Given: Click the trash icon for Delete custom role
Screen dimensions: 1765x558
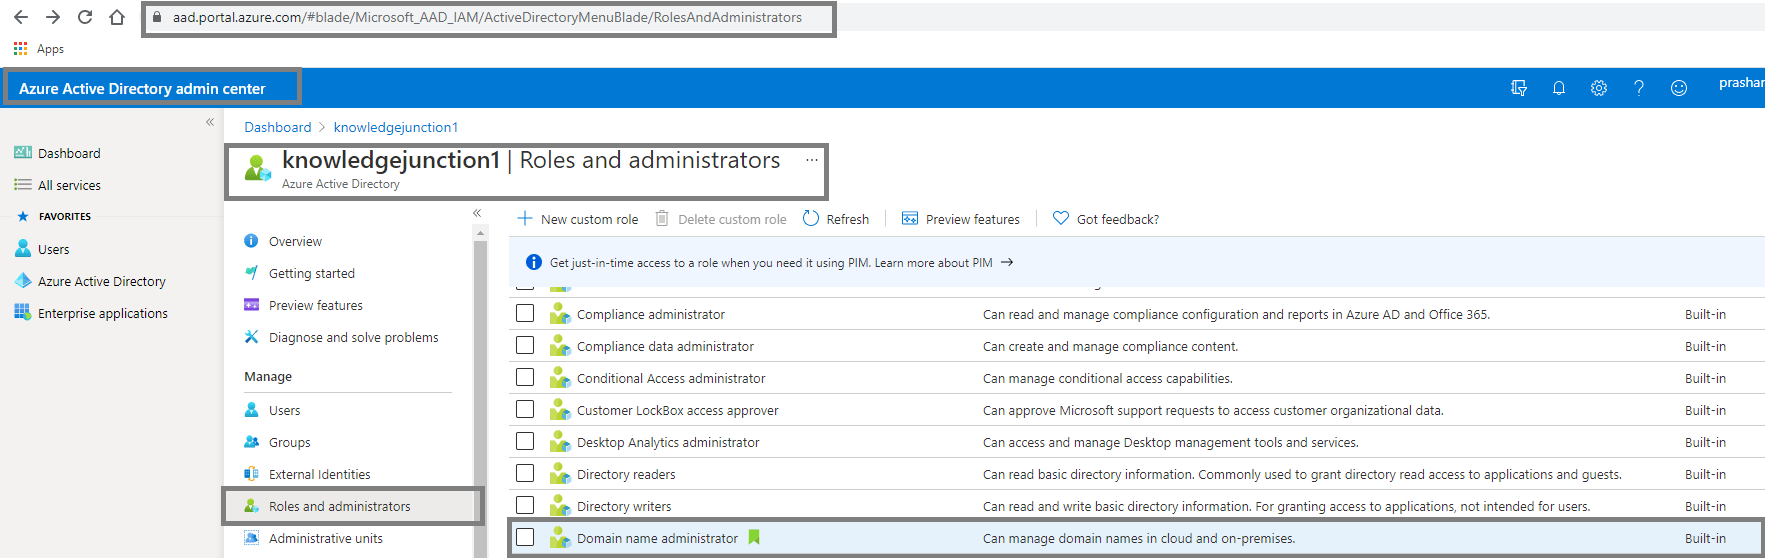Looking at the screenshot, I should 662,218.
